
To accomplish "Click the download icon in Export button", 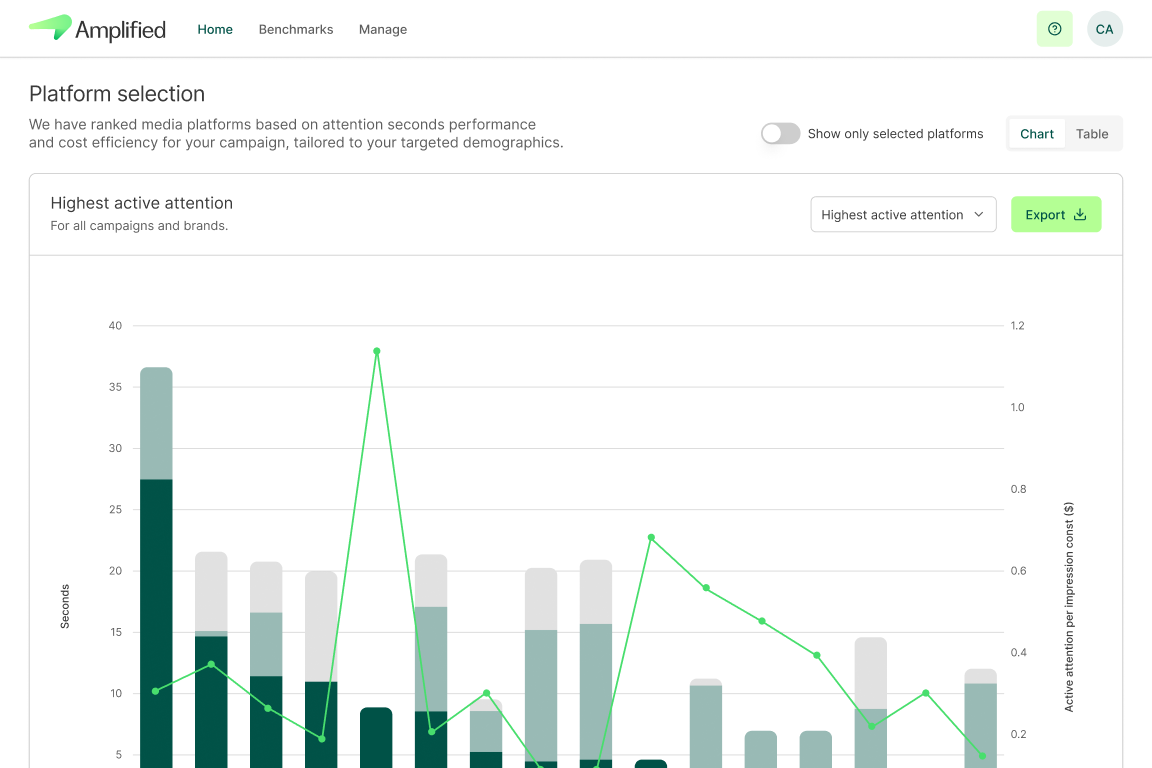I will coord(1080,215).
